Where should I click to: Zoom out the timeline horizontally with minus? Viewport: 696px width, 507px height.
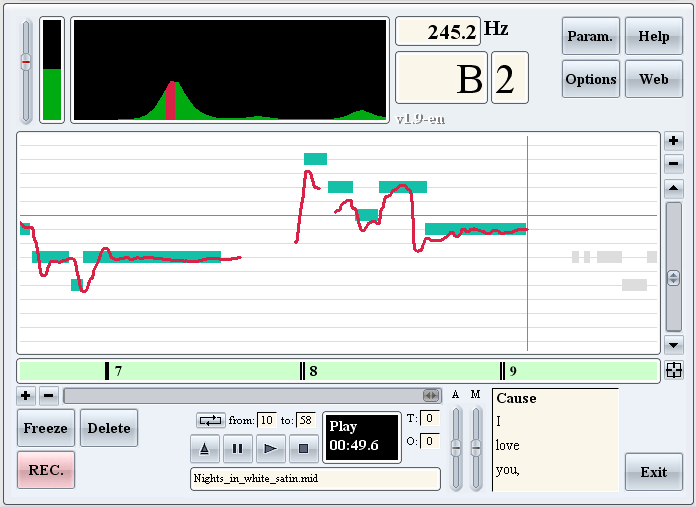pos(49,396)
